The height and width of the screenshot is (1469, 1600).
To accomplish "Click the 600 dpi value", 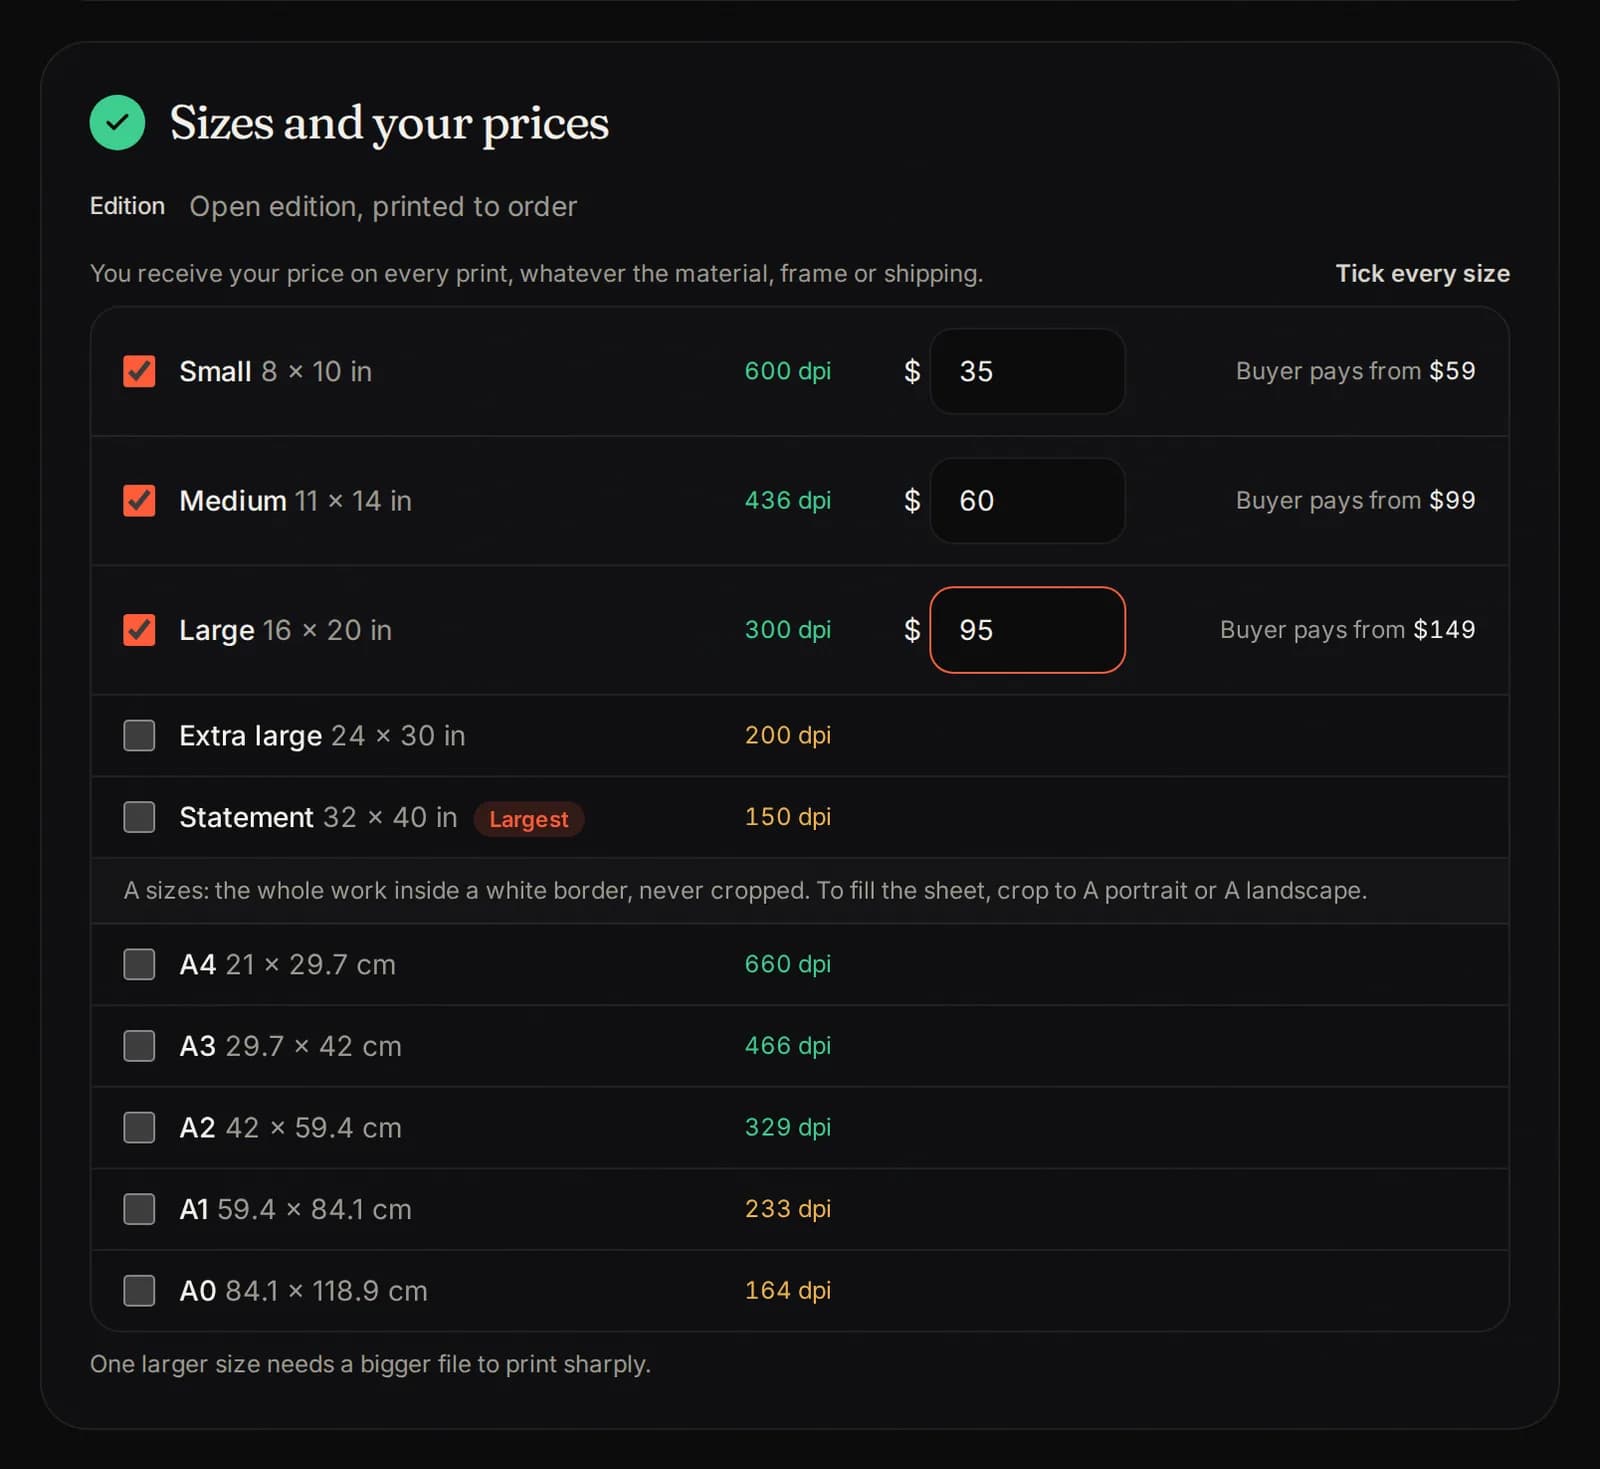I will pyautogui.click(x=788, y=371).
